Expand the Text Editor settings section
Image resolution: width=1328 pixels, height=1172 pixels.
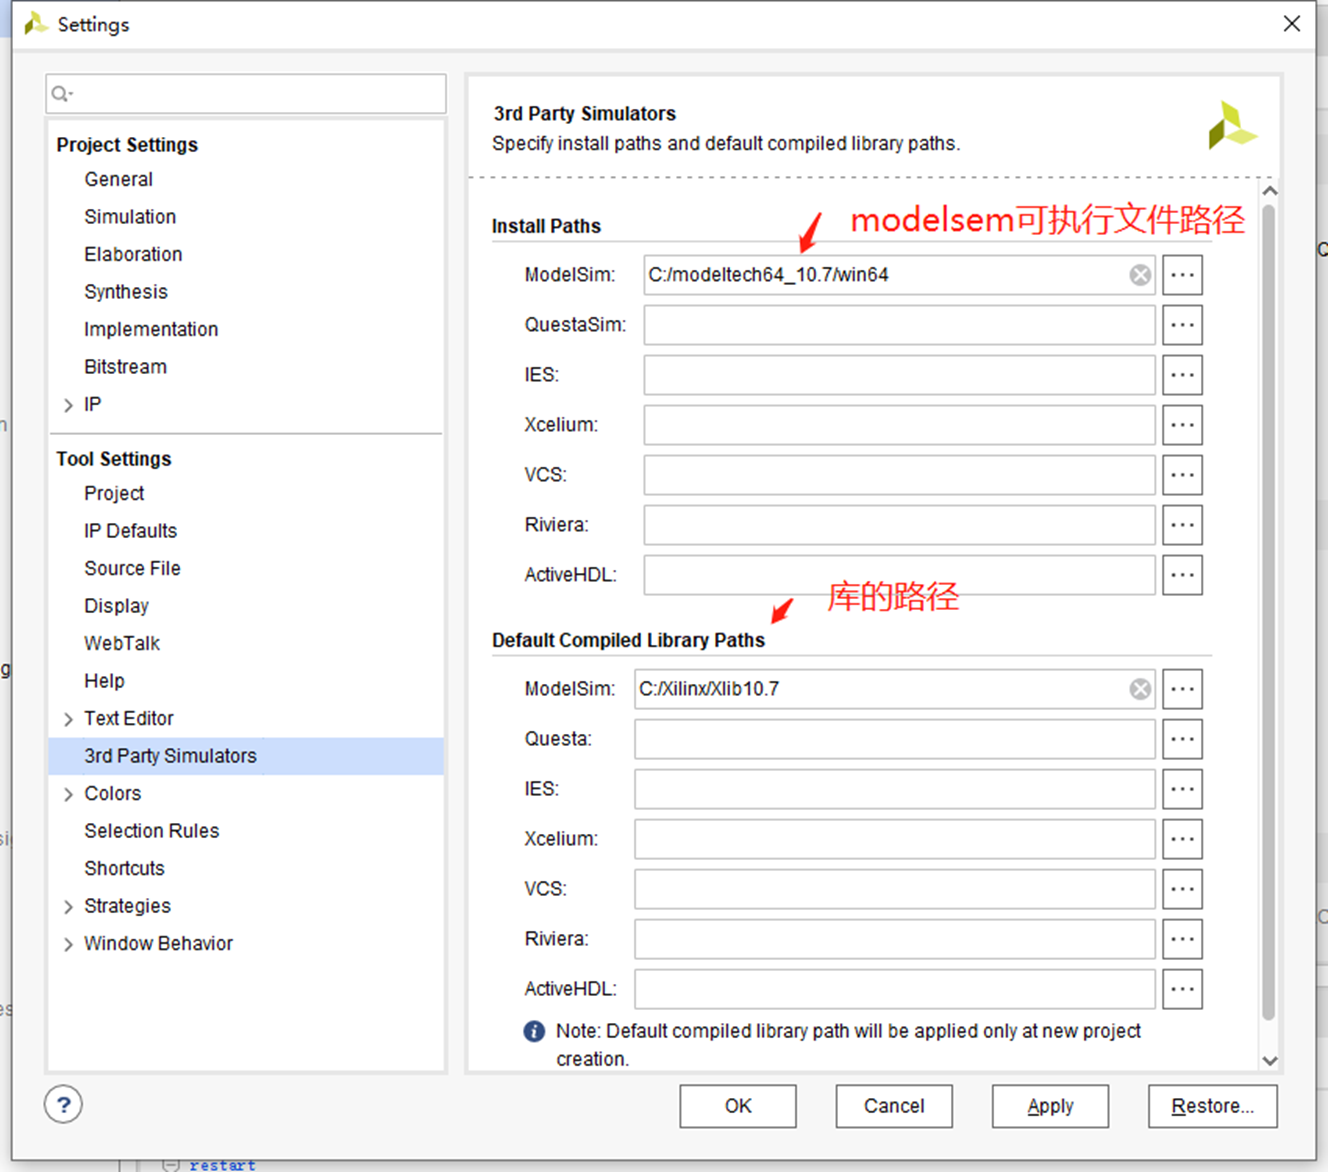(x=67, y=718)
